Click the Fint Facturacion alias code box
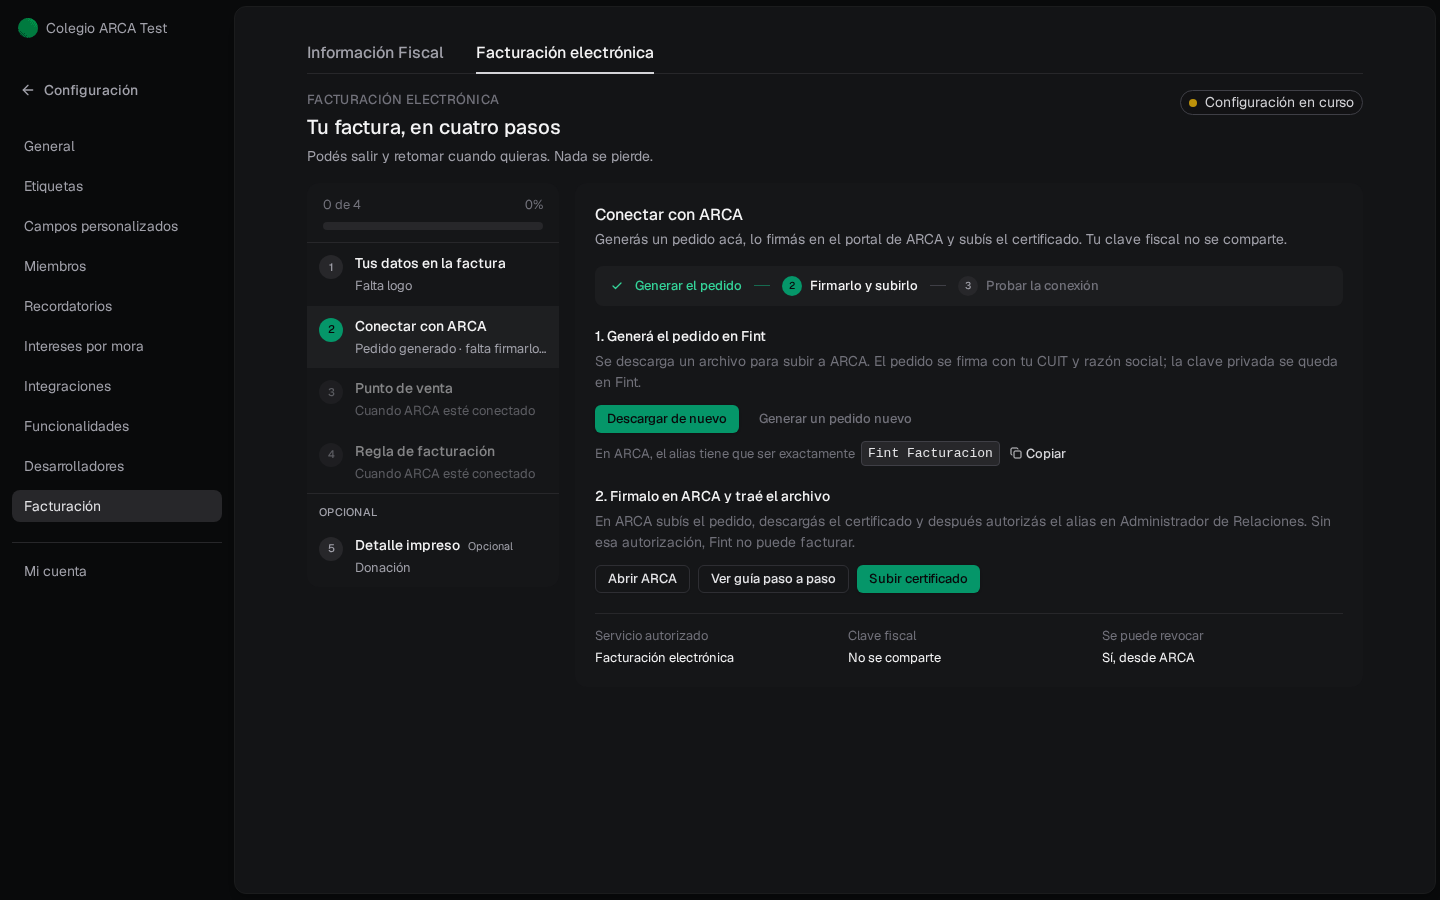The height and width of the screenshot is (900, 1440). (x=930, y=453)
